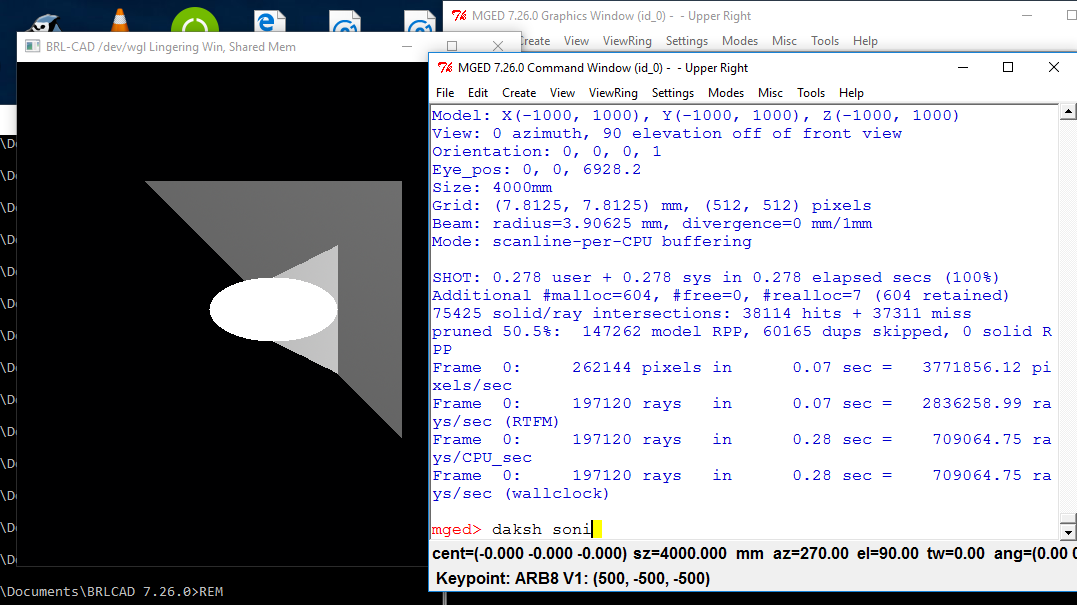Open Modes menu in MGED Graphics Window
The width and height of the screenshot is (1077, 605).
[x=740, y=41]
